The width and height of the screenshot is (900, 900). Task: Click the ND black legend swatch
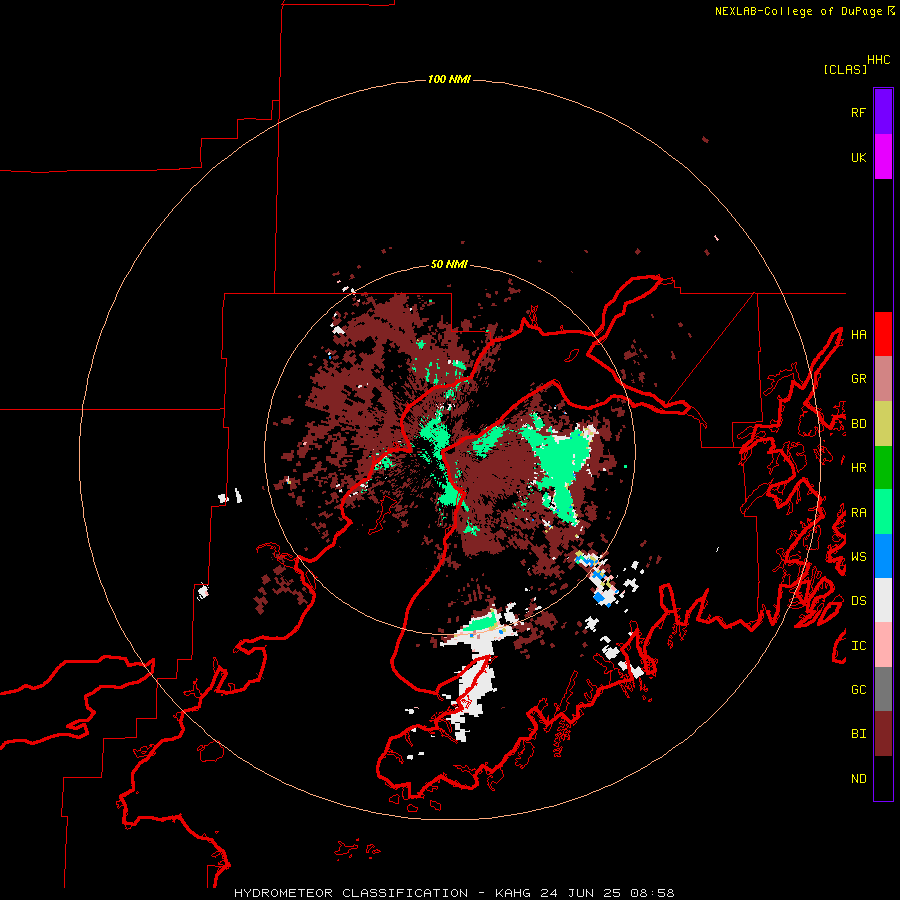[x=883, y=778]
